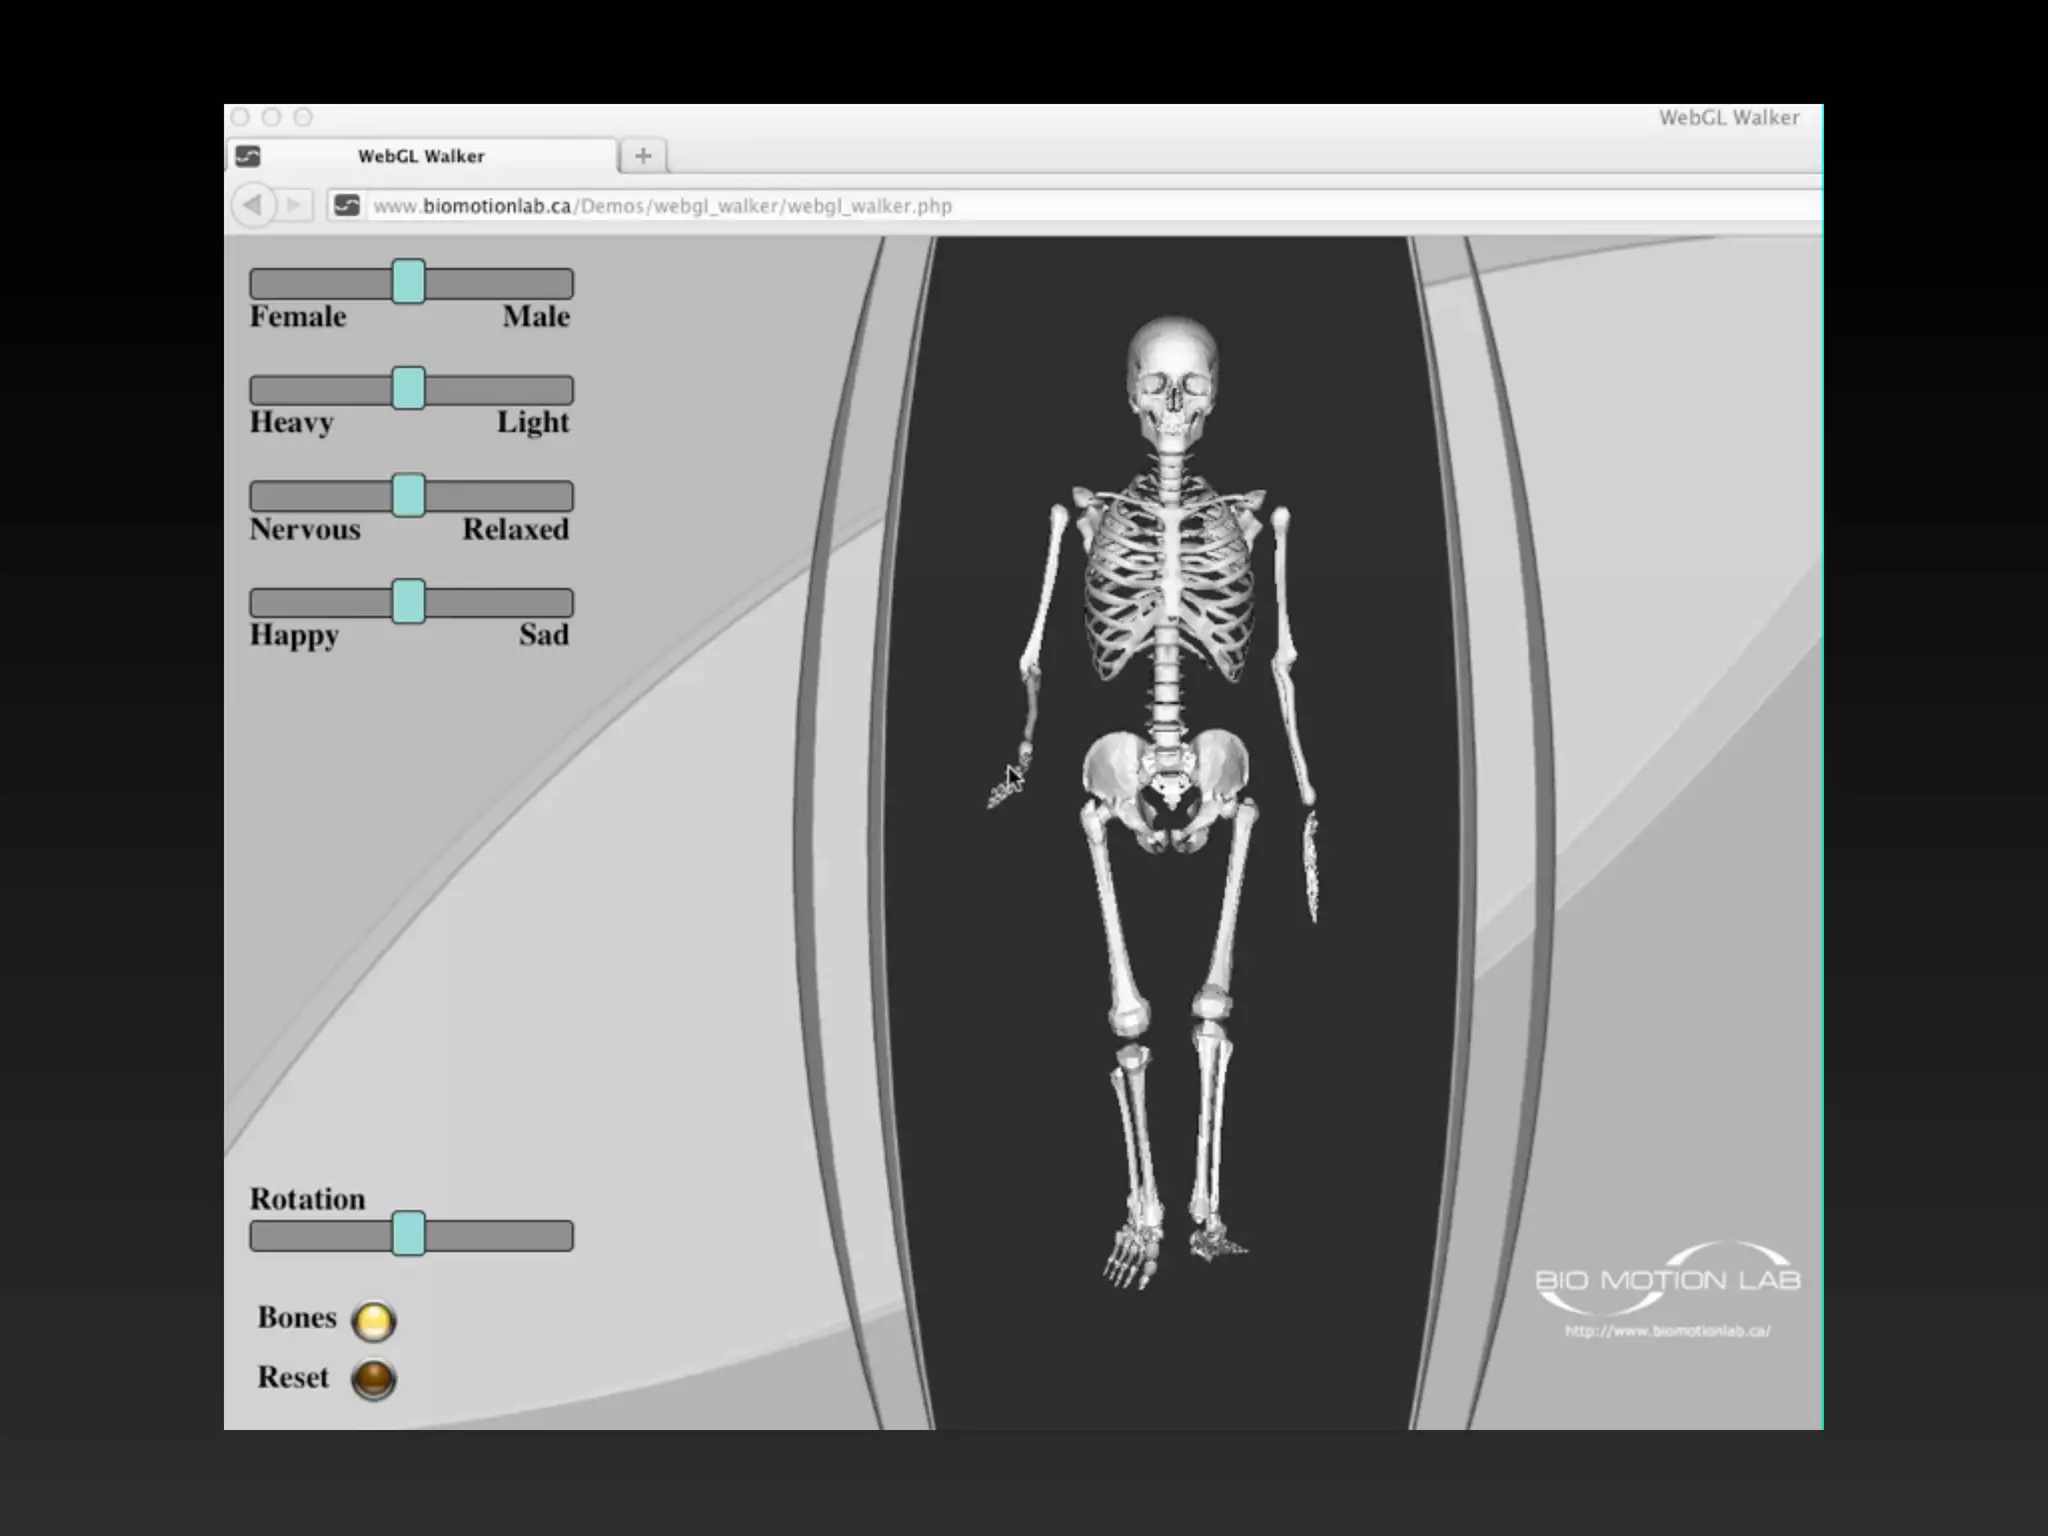2048x1536 pixels.
Task: Click the WebGL Walker tab favicon
Action: pos(247,156)
